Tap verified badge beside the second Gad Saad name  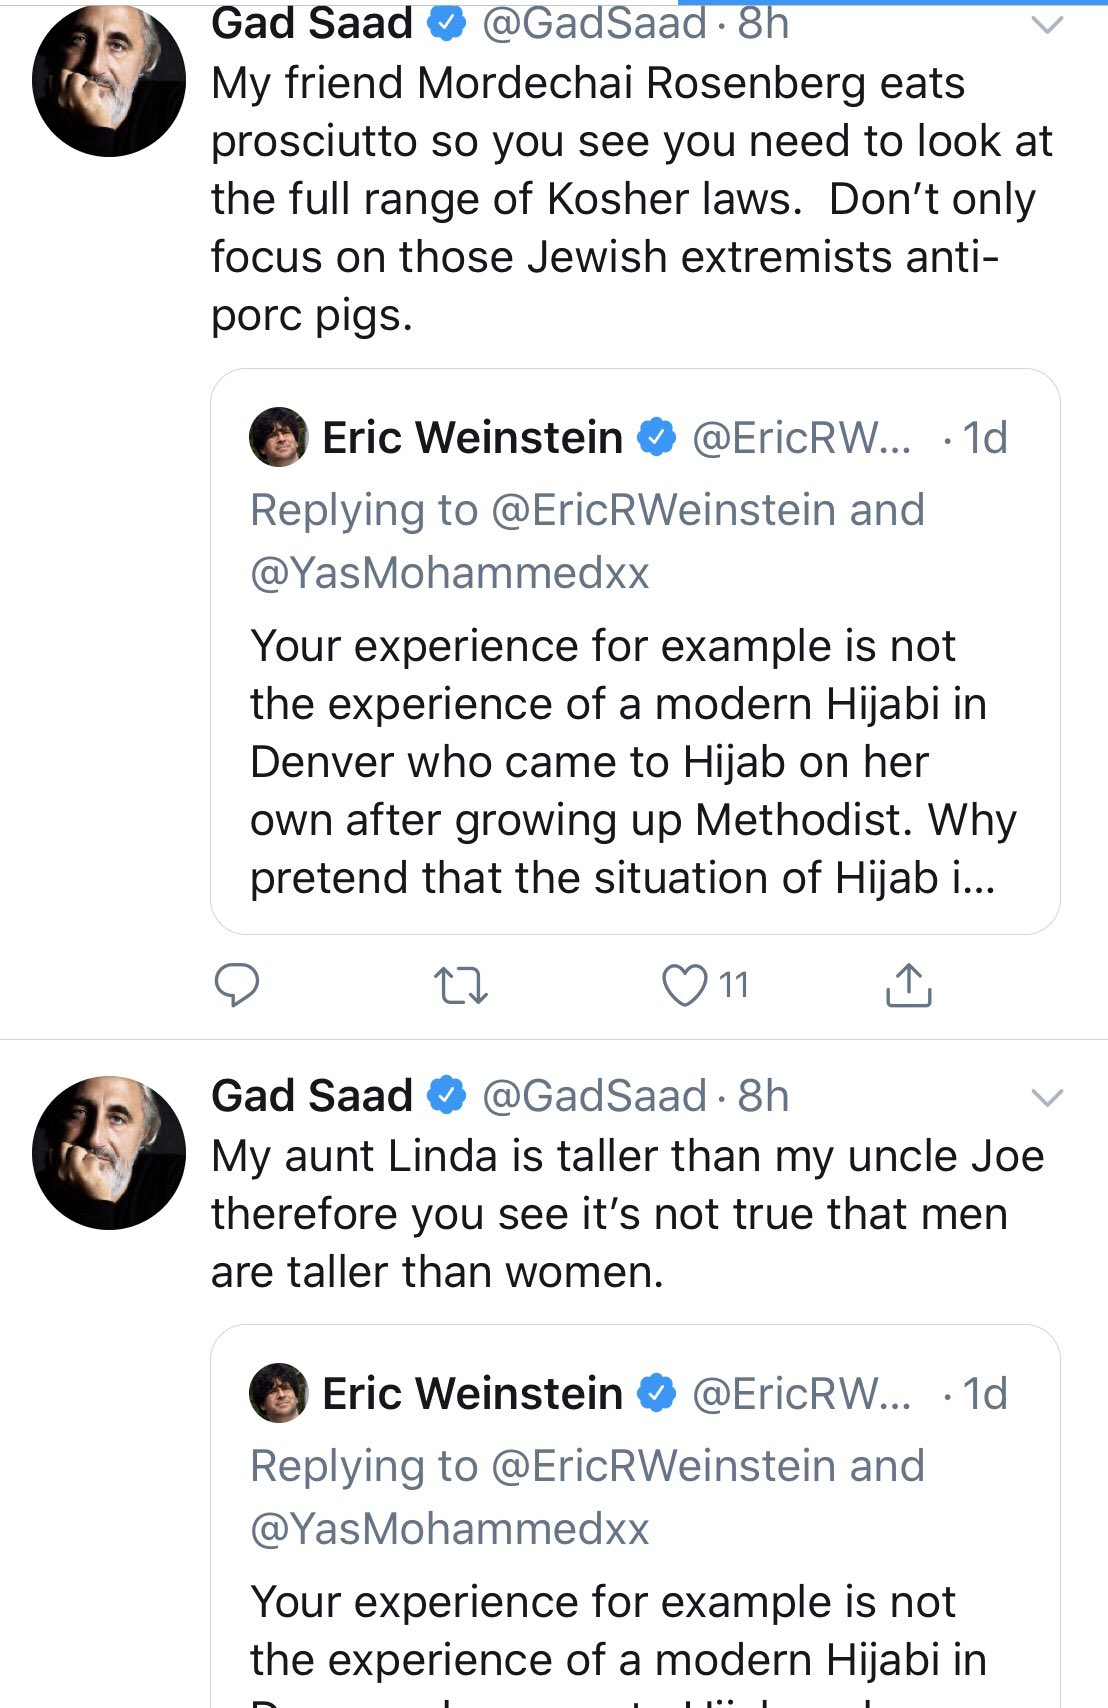447,1096
